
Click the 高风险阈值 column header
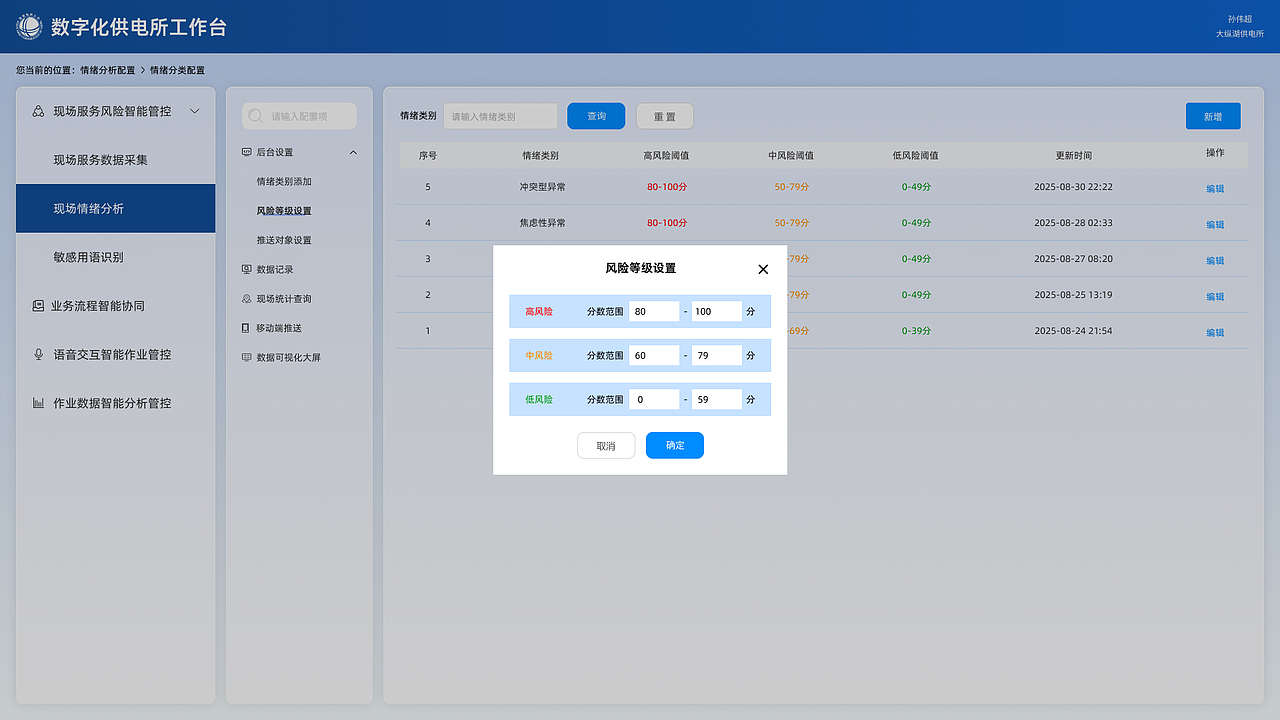[666, 156]
